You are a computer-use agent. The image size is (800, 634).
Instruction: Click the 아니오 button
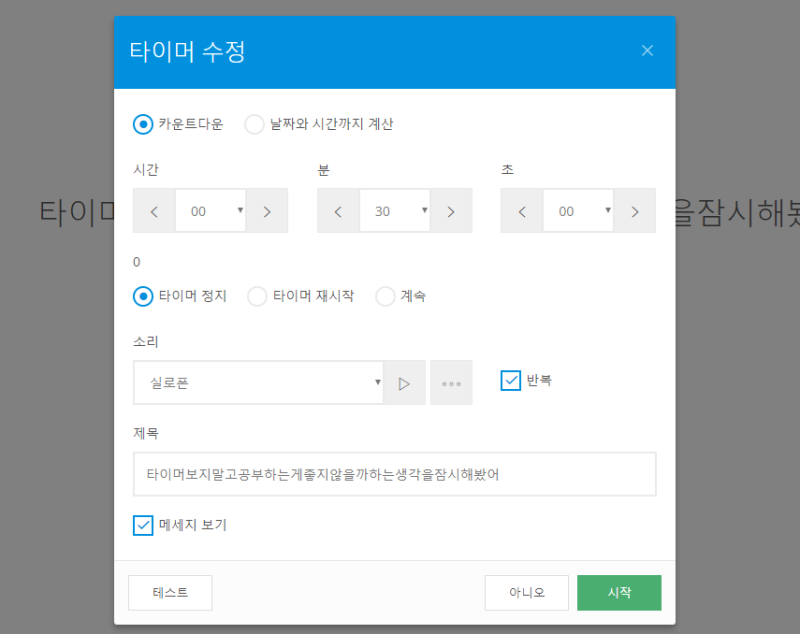527,592
